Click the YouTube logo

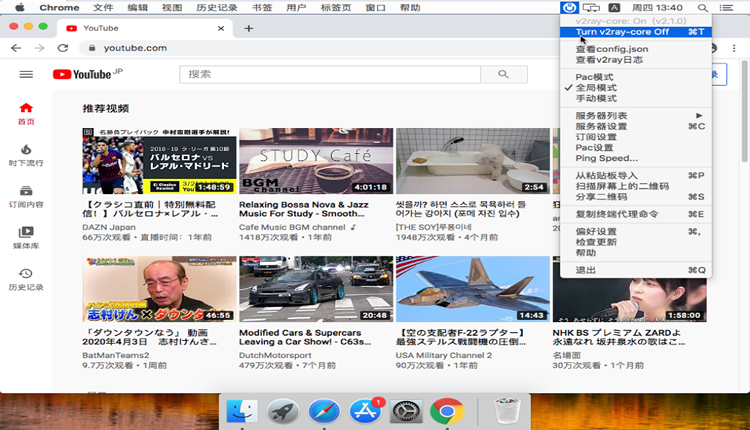82,75
